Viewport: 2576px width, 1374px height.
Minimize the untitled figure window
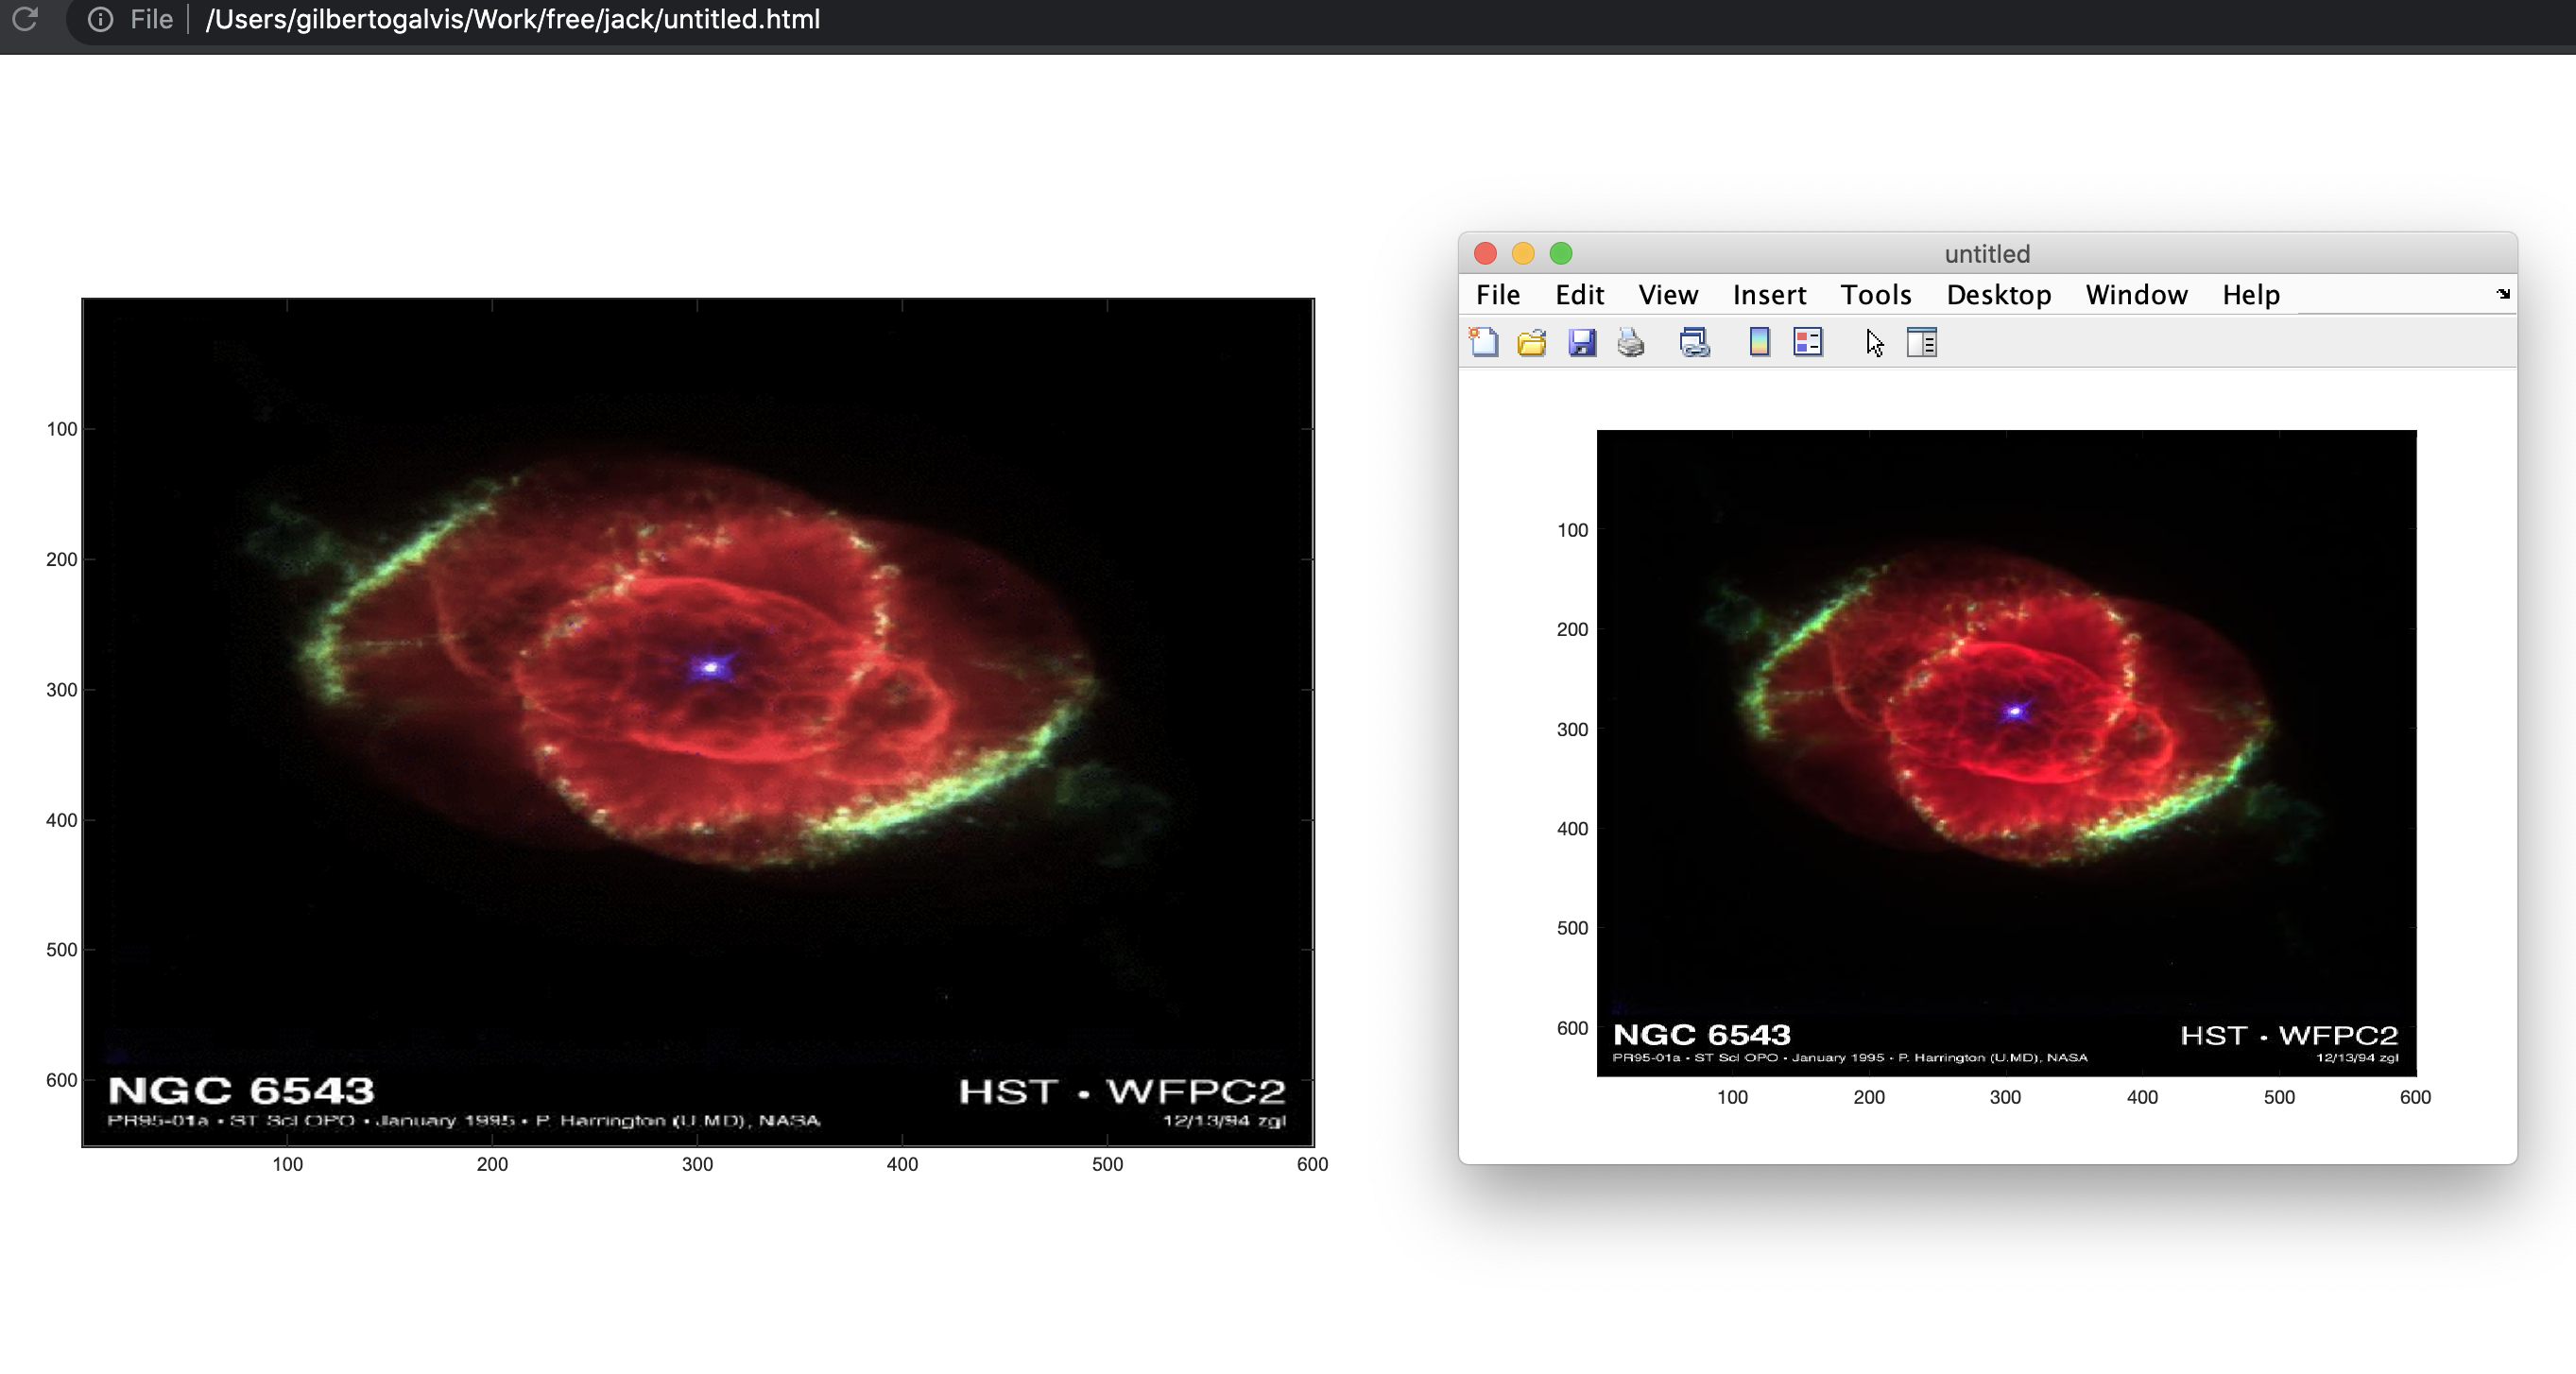coord(1523,254)
